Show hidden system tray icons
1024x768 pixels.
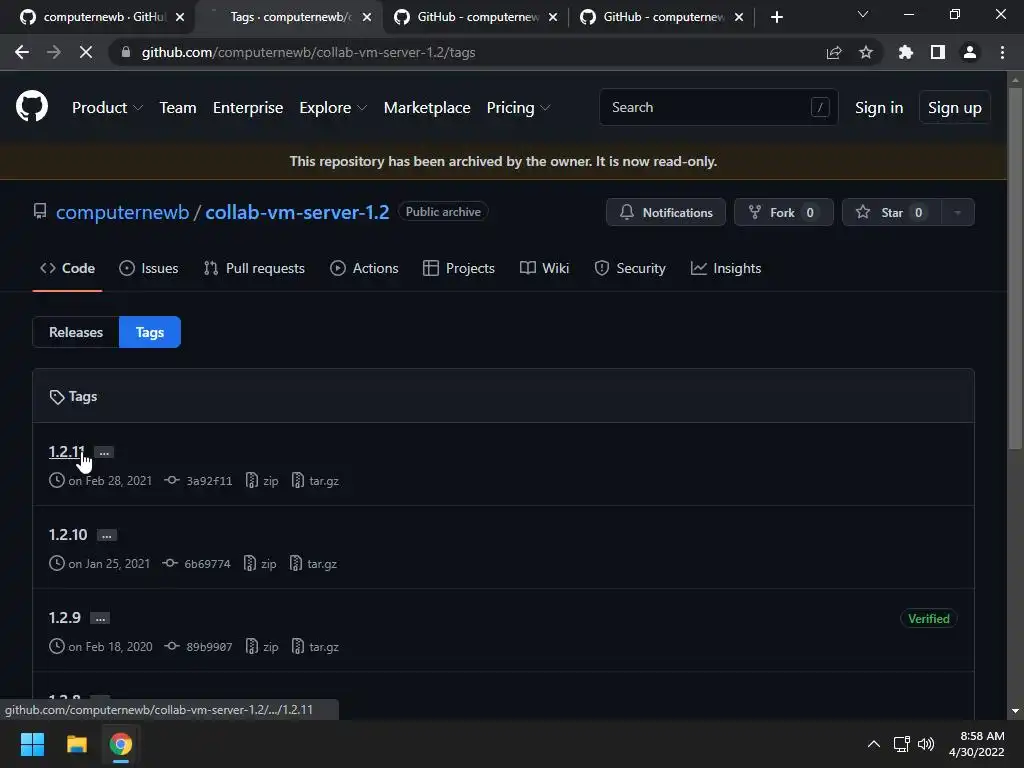click(x=874, y=744)
